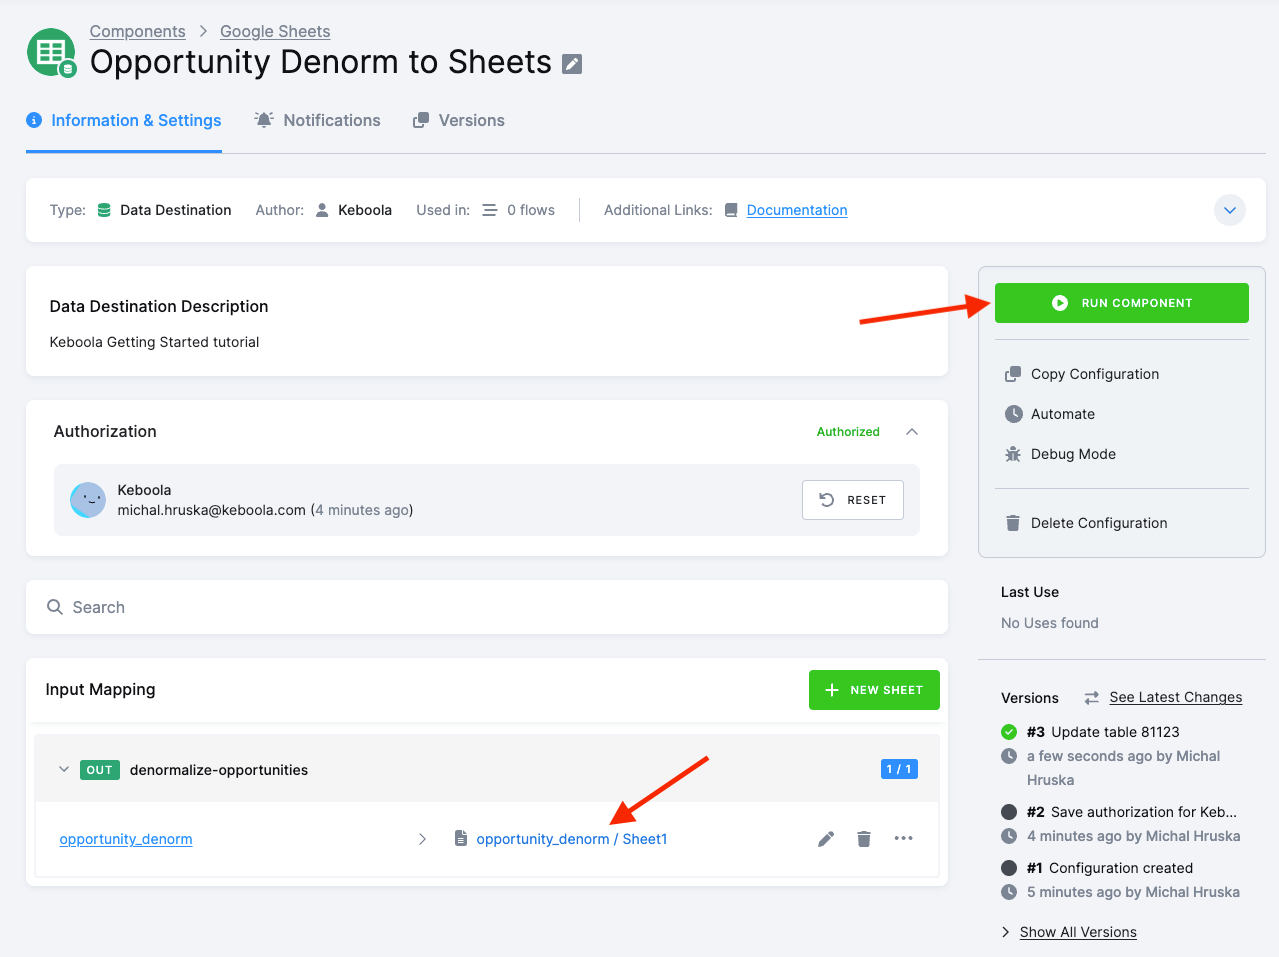
Task: Open the opportunity_denorm / Sheet1 destination link
Action: pyautogui.click(x=572, y=839)
